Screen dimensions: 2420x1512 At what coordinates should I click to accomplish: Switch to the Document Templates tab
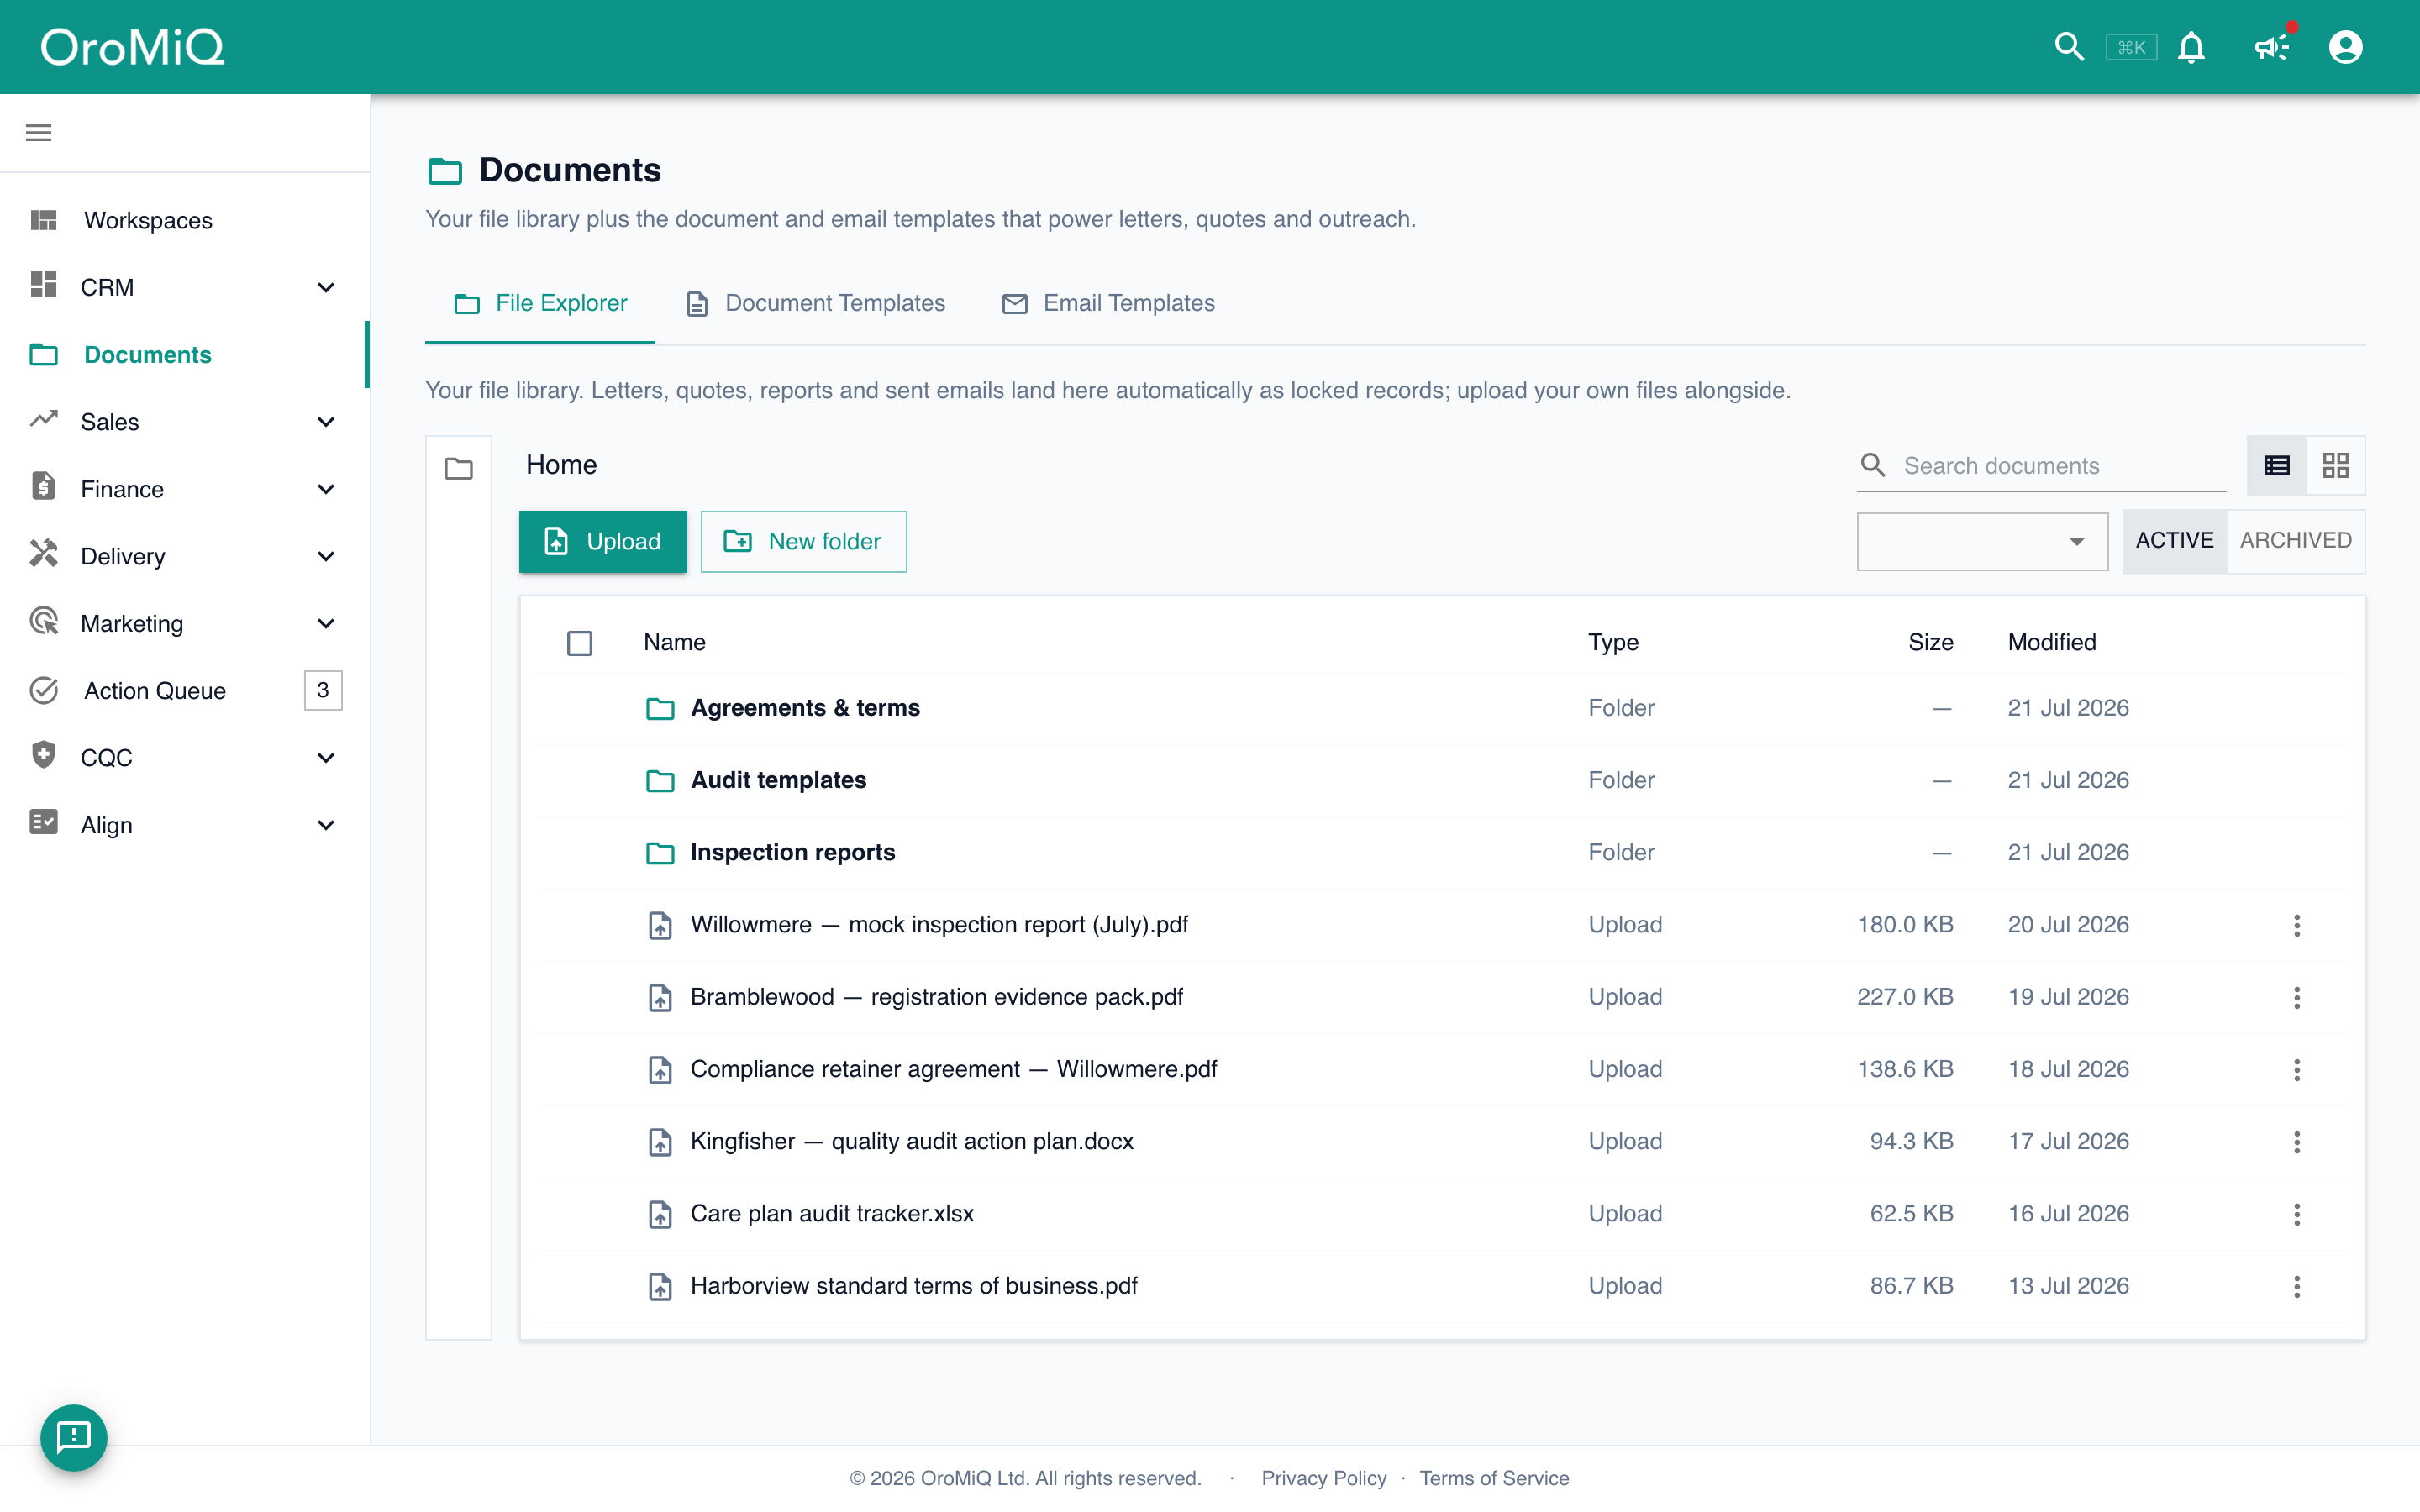click(x=815, y=303)
